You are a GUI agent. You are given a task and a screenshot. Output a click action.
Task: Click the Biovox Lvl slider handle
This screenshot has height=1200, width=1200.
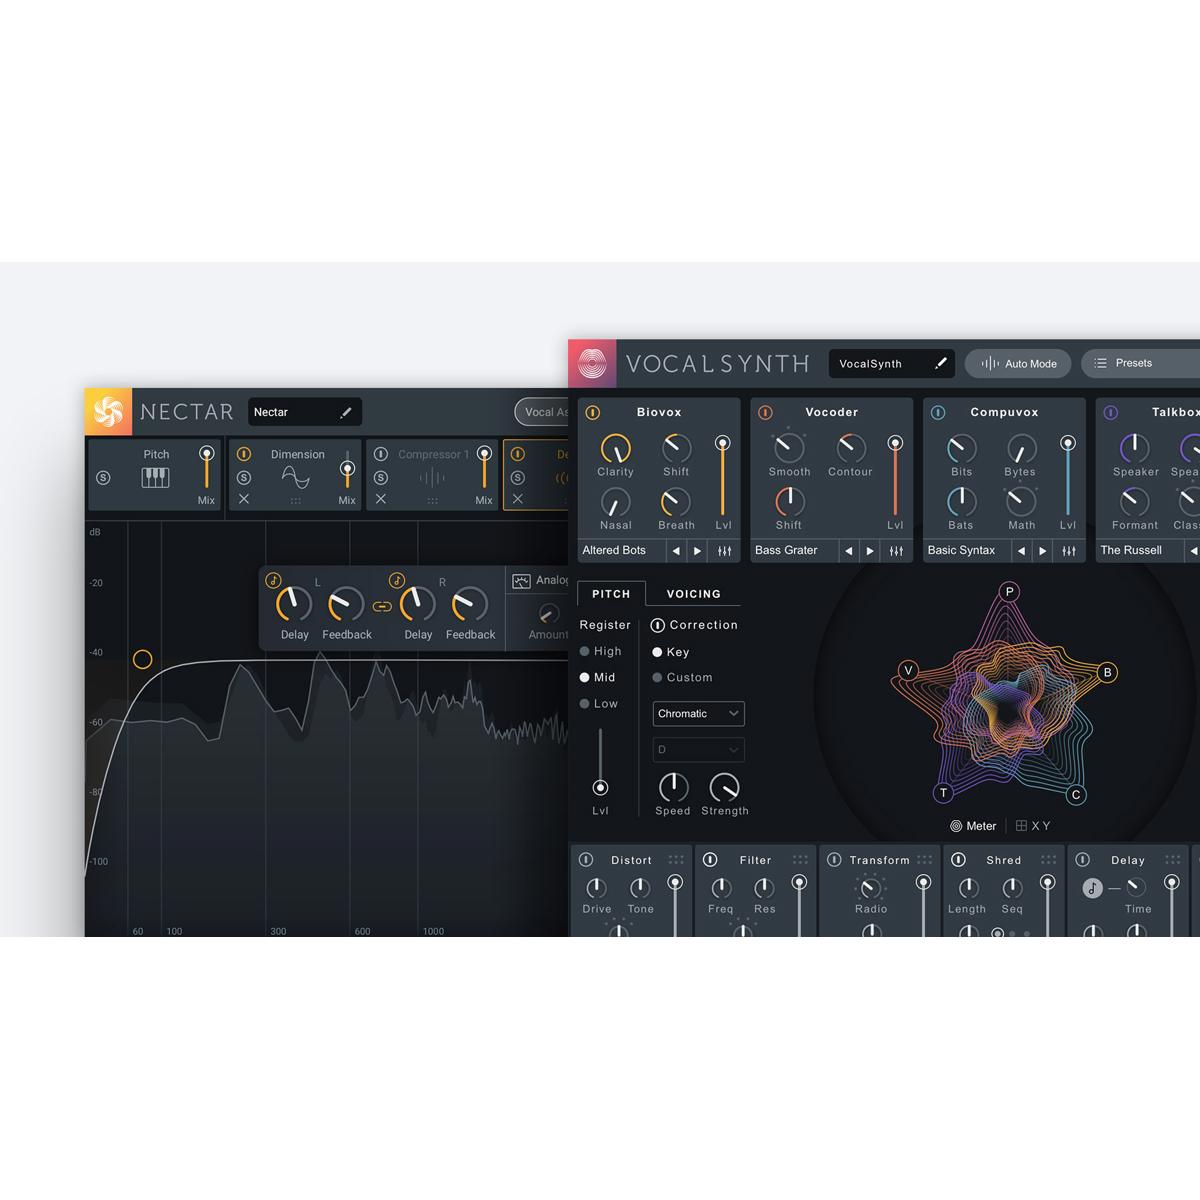coord(722,443)
